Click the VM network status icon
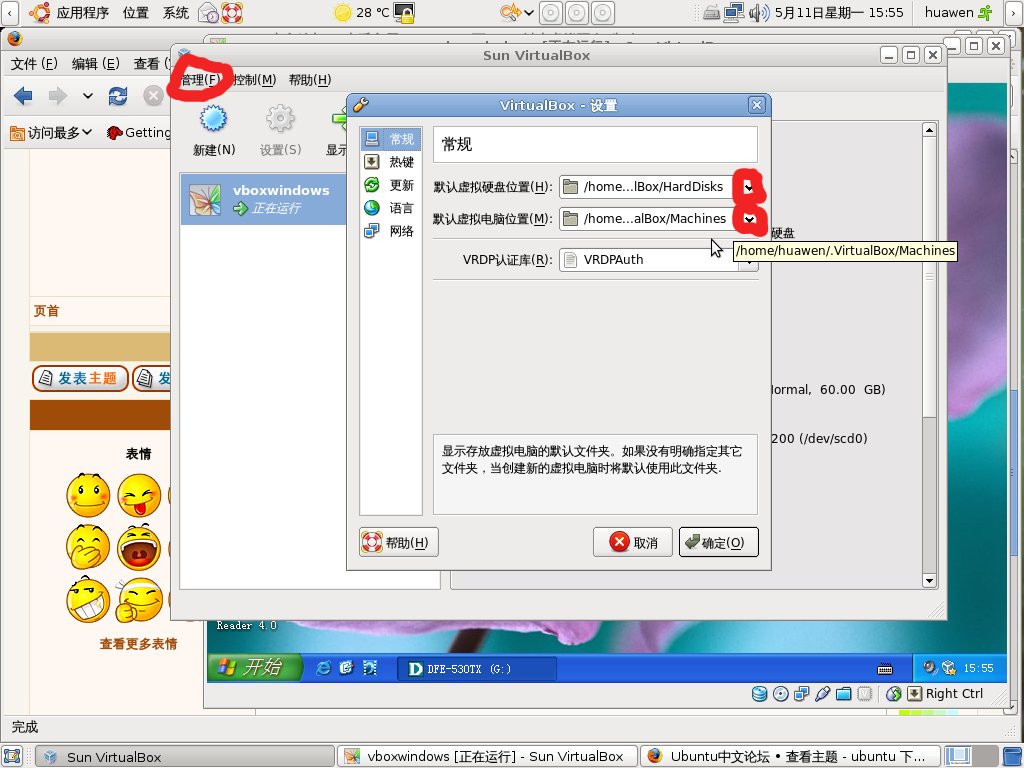Viewport: 1024px width, 768px height. 801,694
